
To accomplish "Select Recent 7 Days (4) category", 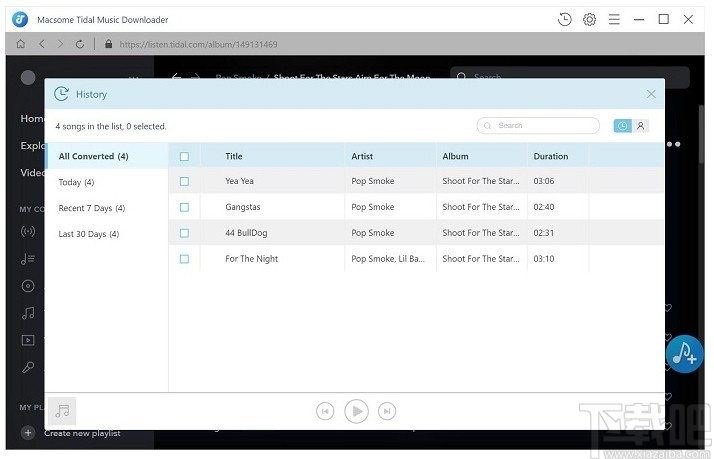I will point(107,208).
